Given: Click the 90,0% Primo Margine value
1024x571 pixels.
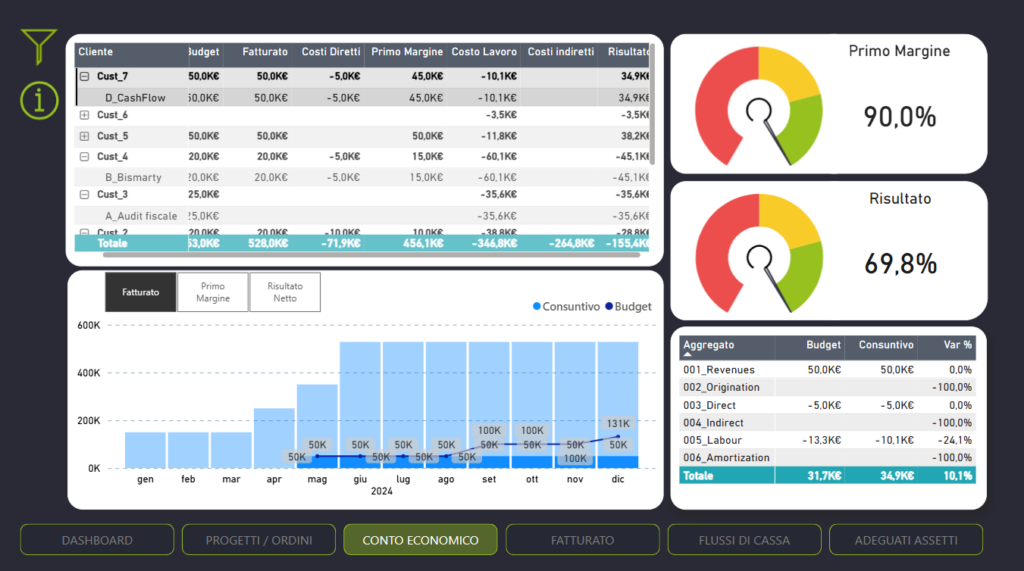Looking at the screenshot, I should pos(900,118).
